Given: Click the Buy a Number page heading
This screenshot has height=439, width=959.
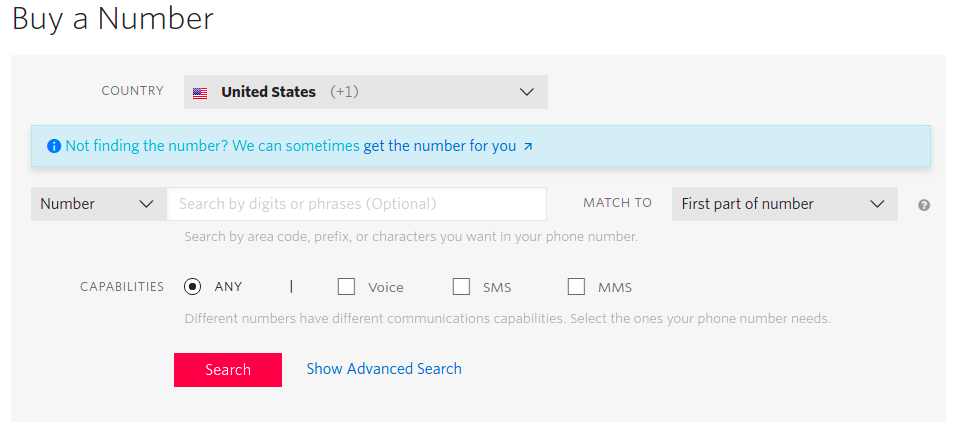Looking at the screenshot, I should (113, 18).
